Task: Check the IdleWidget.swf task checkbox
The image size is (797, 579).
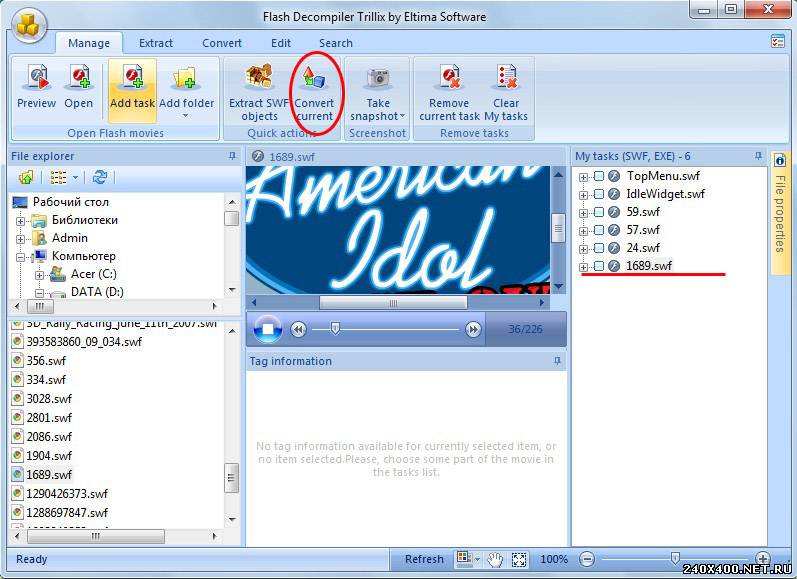Action: [x=599, y=194]
